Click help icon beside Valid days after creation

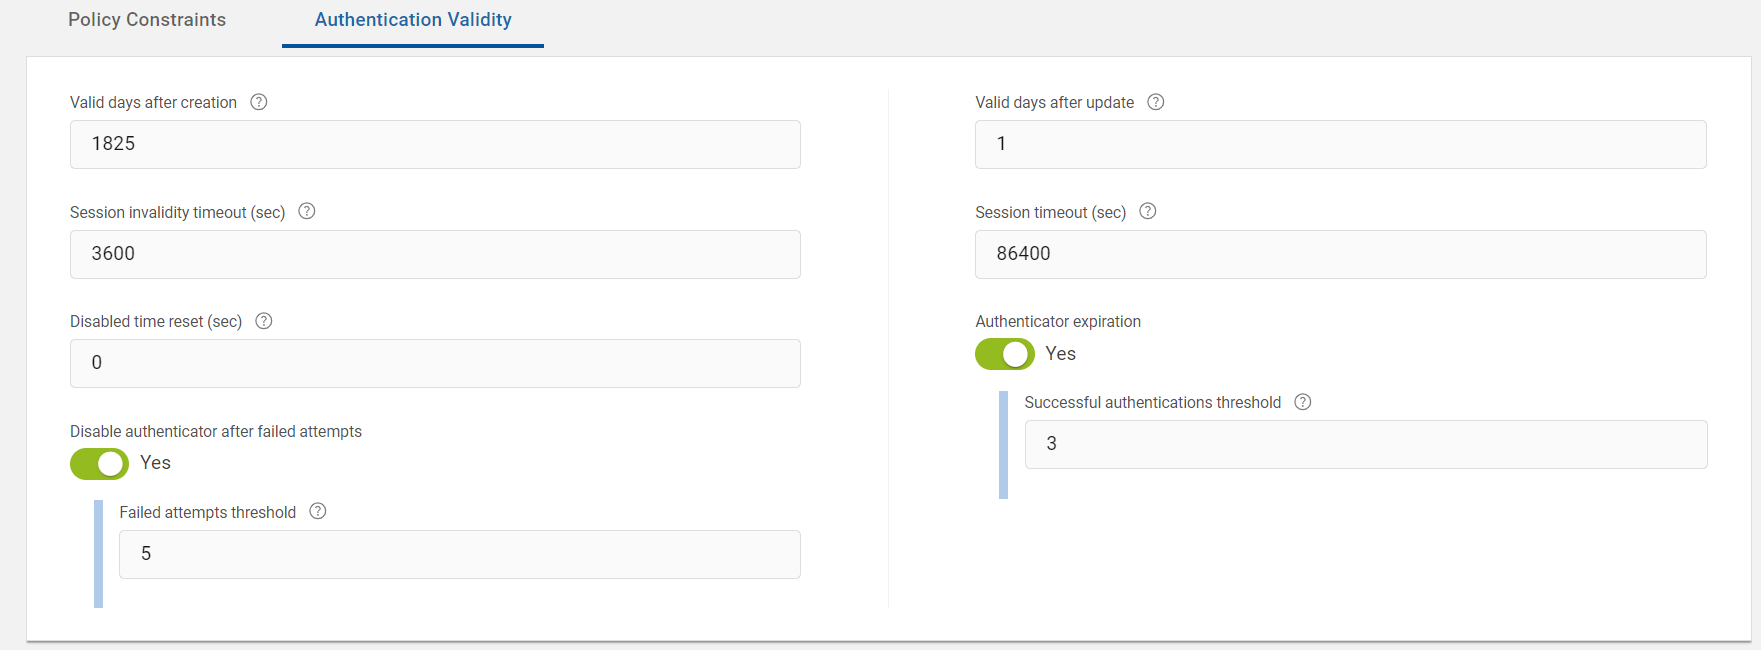[x=259, y=102]
